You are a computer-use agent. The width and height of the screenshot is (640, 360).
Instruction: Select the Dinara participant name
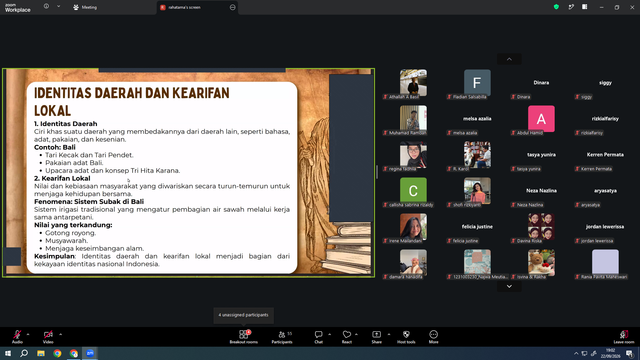pos(541,83)
